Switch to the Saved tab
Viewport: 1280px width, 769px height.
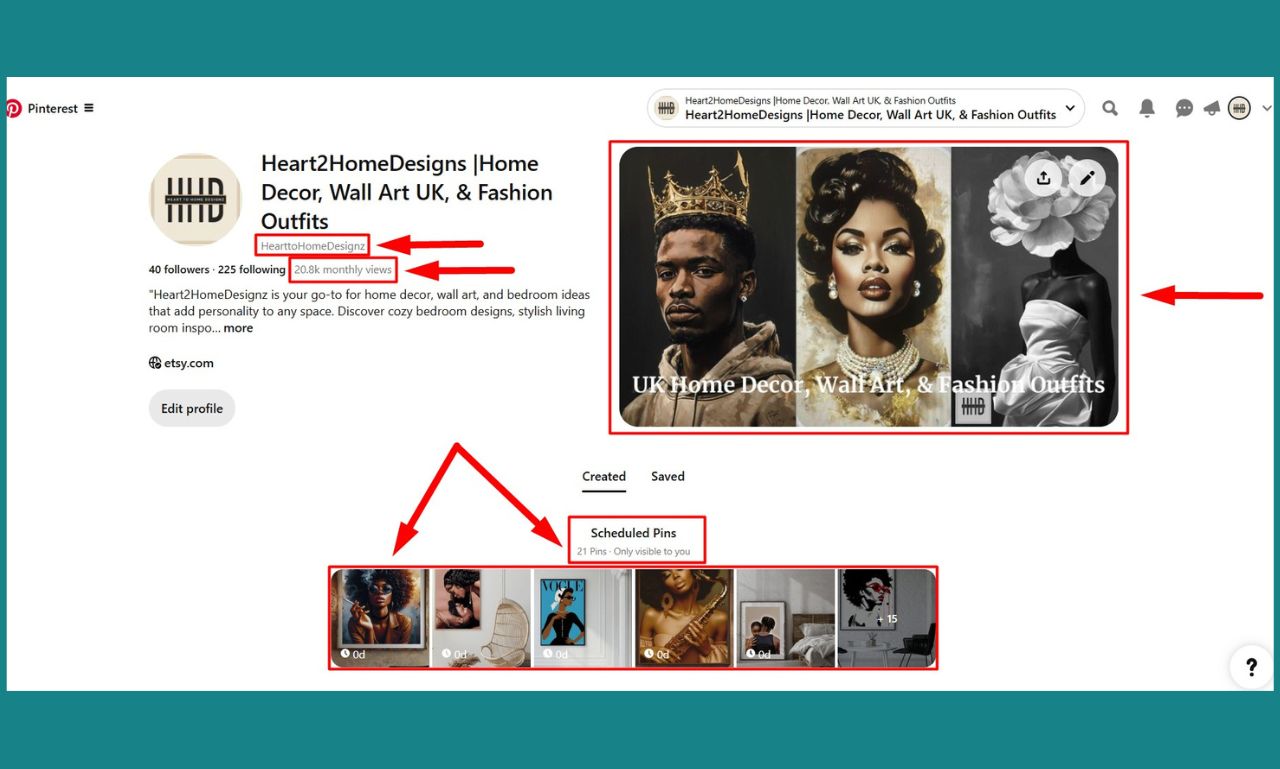click(667, 476)
